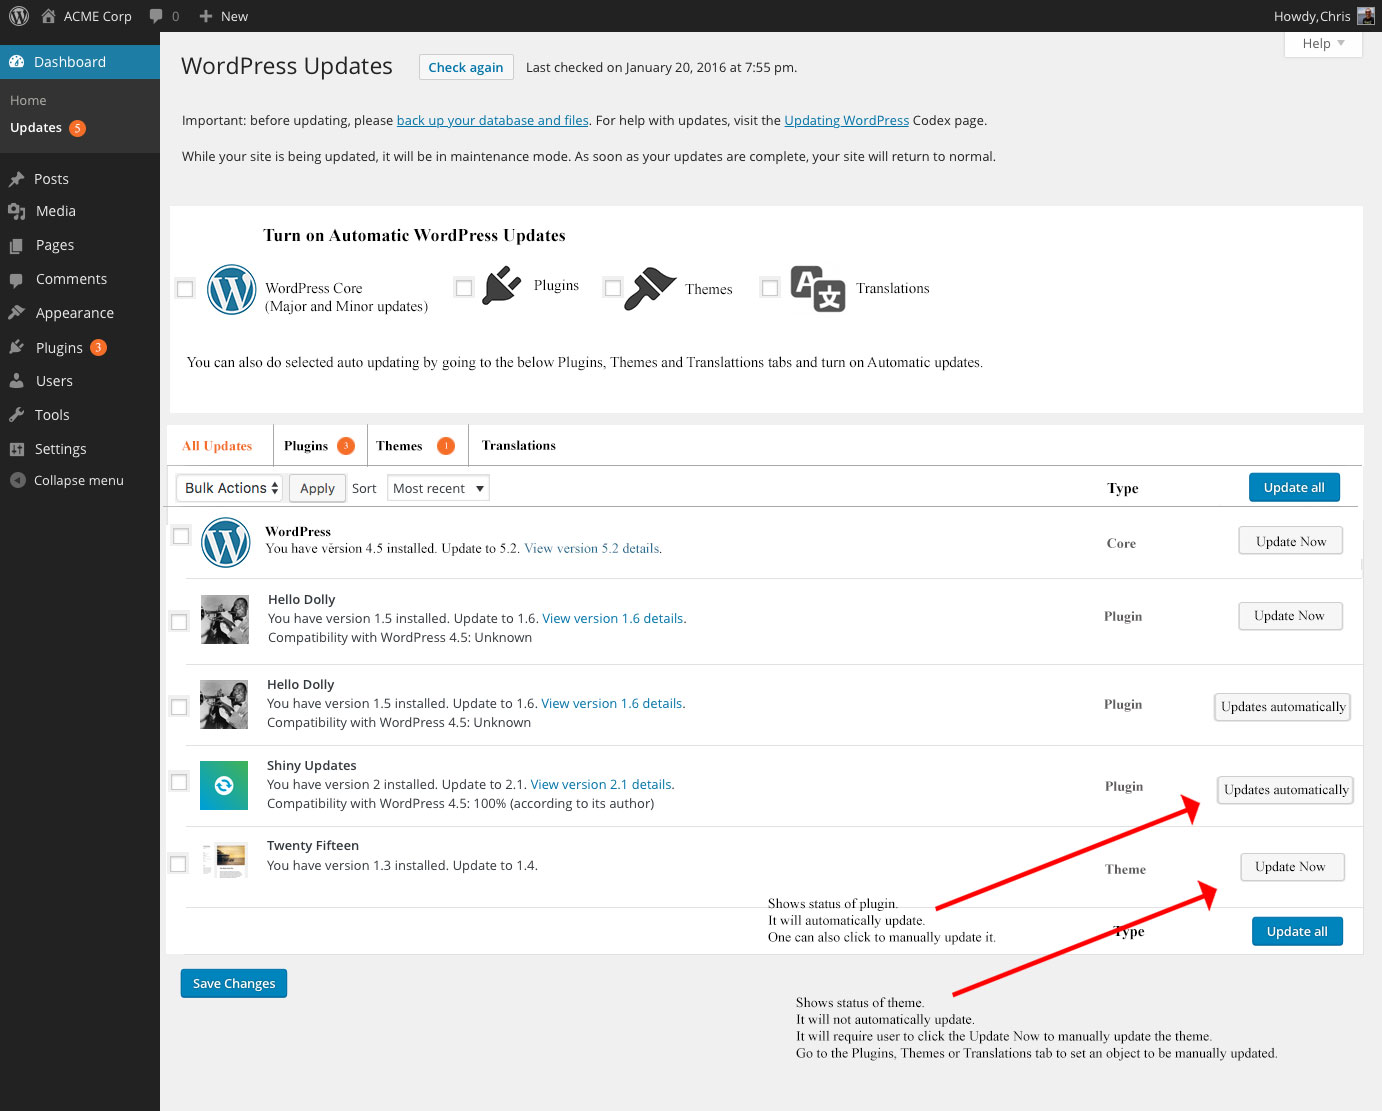The height and width of the screenshot is (1111, 1382).
Task: Click the Shiny Updates plugin thumbnail
Action: point(223,786)
